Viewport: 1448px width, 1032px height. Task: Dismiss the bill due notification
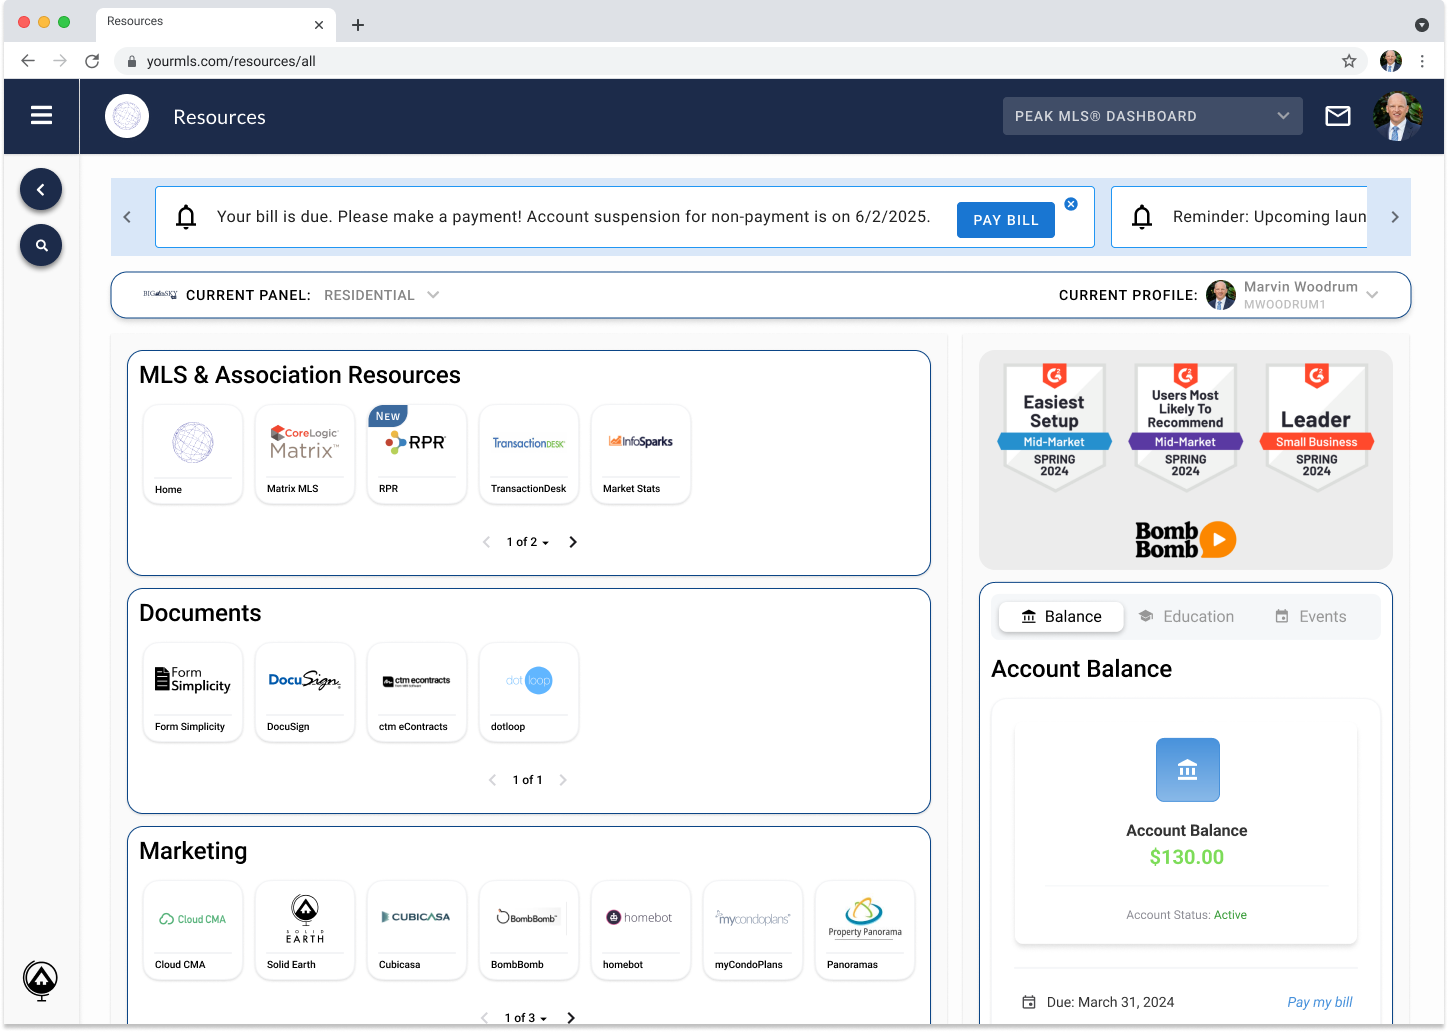click(1071, 204)
